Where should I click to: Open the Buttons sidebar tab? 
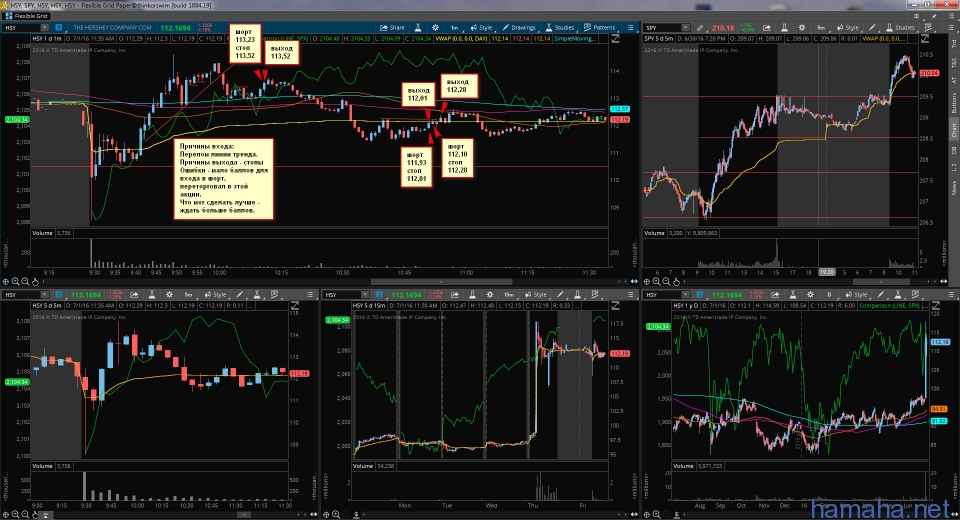[953, 103]
